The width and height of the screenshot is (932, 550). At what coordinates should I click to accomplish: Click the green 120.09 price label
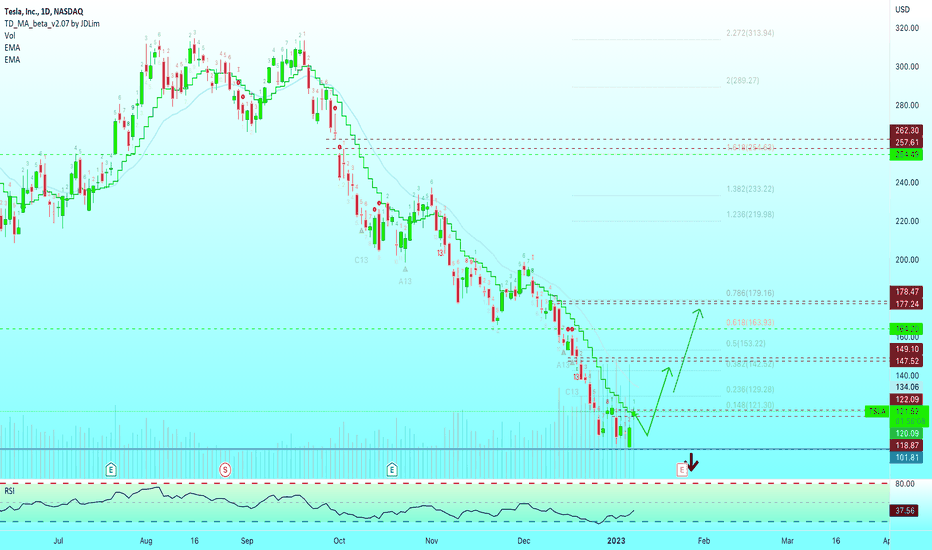[906, 433]
